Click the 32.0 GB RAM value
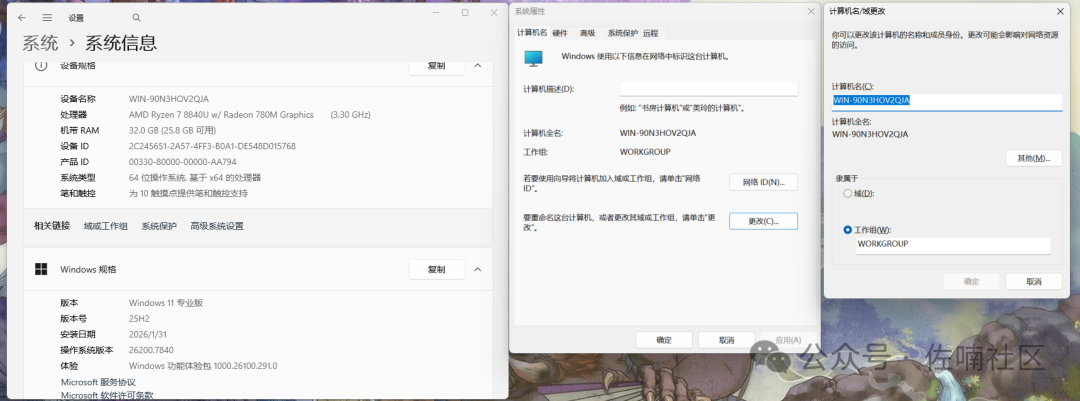Screen dimensions: 1080x401 172,130
